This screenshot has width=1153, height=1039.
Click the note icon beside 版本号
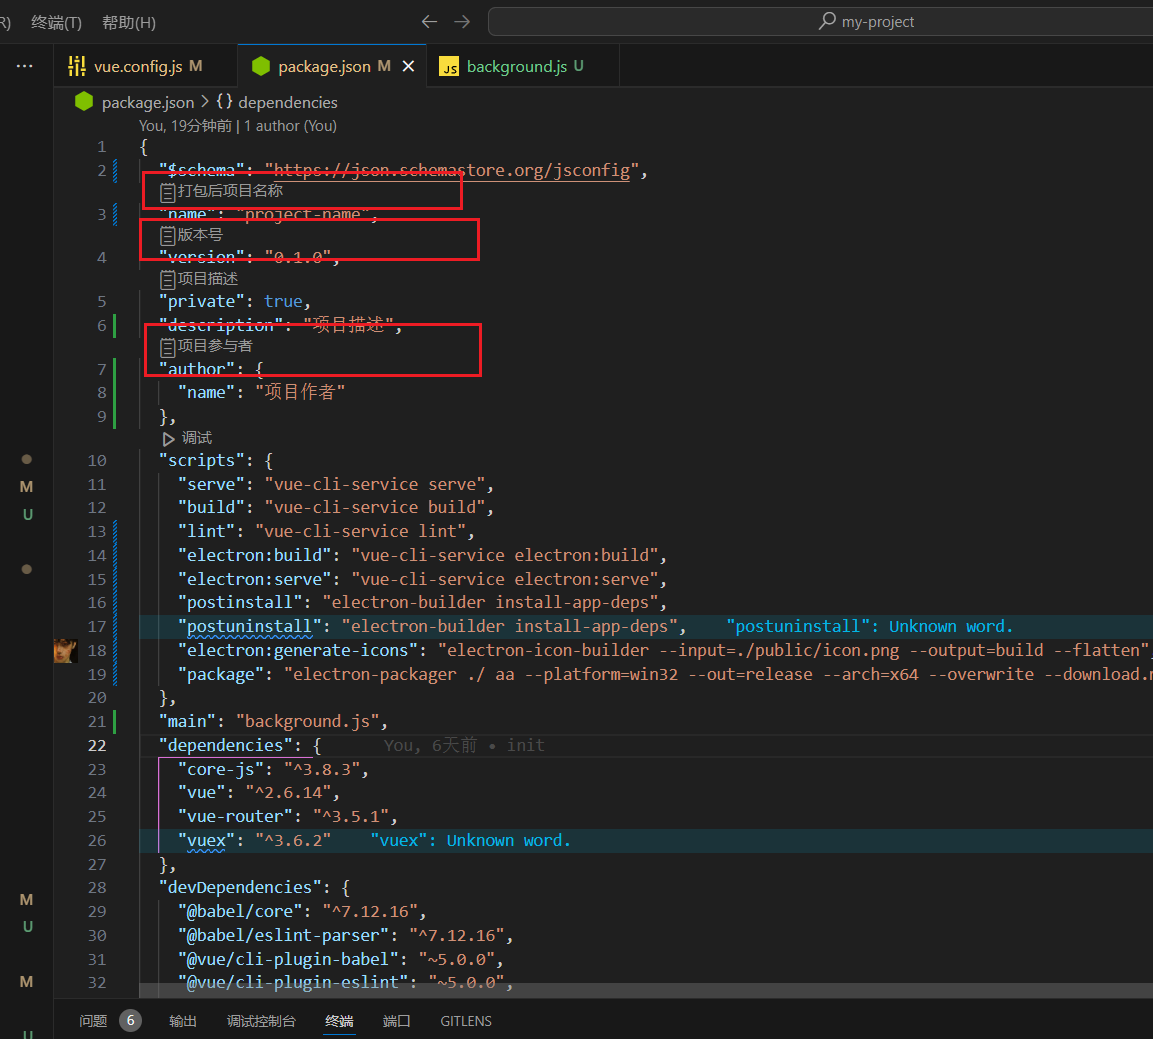(168, 235)
